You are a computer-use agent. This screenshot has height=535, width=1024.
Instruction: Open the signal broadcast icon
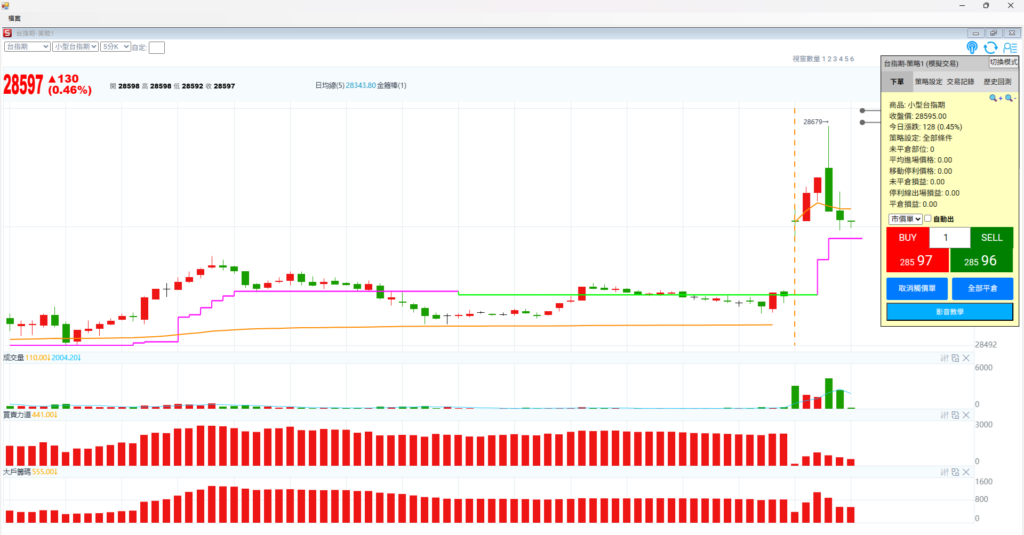click(972, 47)
